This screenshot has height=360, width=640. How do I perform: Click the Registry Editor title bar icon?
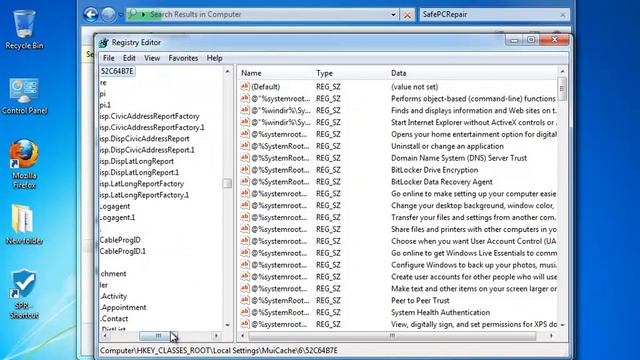(104, 42)
